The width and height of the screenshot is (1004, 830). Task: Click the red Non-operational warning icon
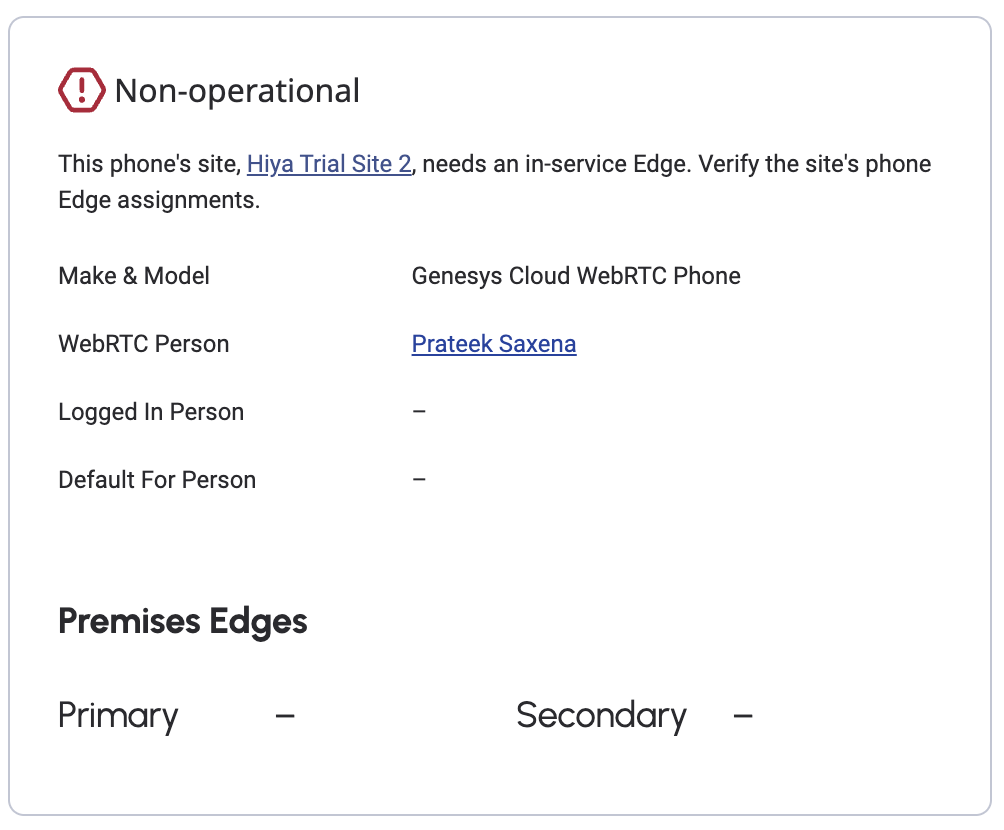click(x=81, y=90)
